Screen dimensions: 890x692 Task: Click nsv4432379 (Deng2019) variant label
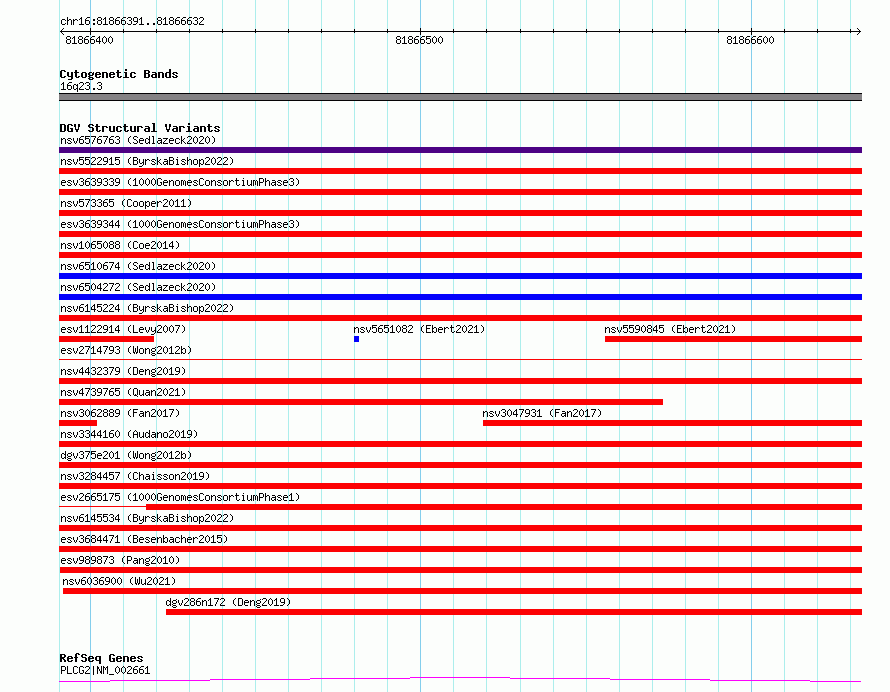coord(123,371)
